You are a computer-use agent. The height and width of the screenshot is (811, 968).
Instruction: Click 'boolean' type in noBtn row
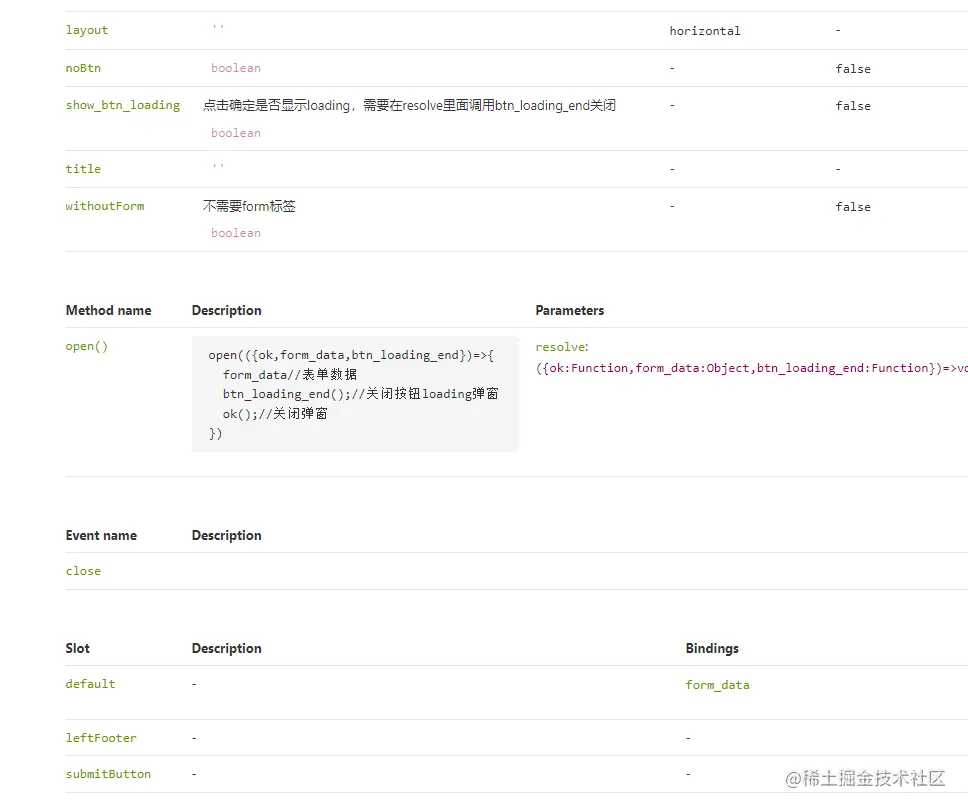pos(236,68)
